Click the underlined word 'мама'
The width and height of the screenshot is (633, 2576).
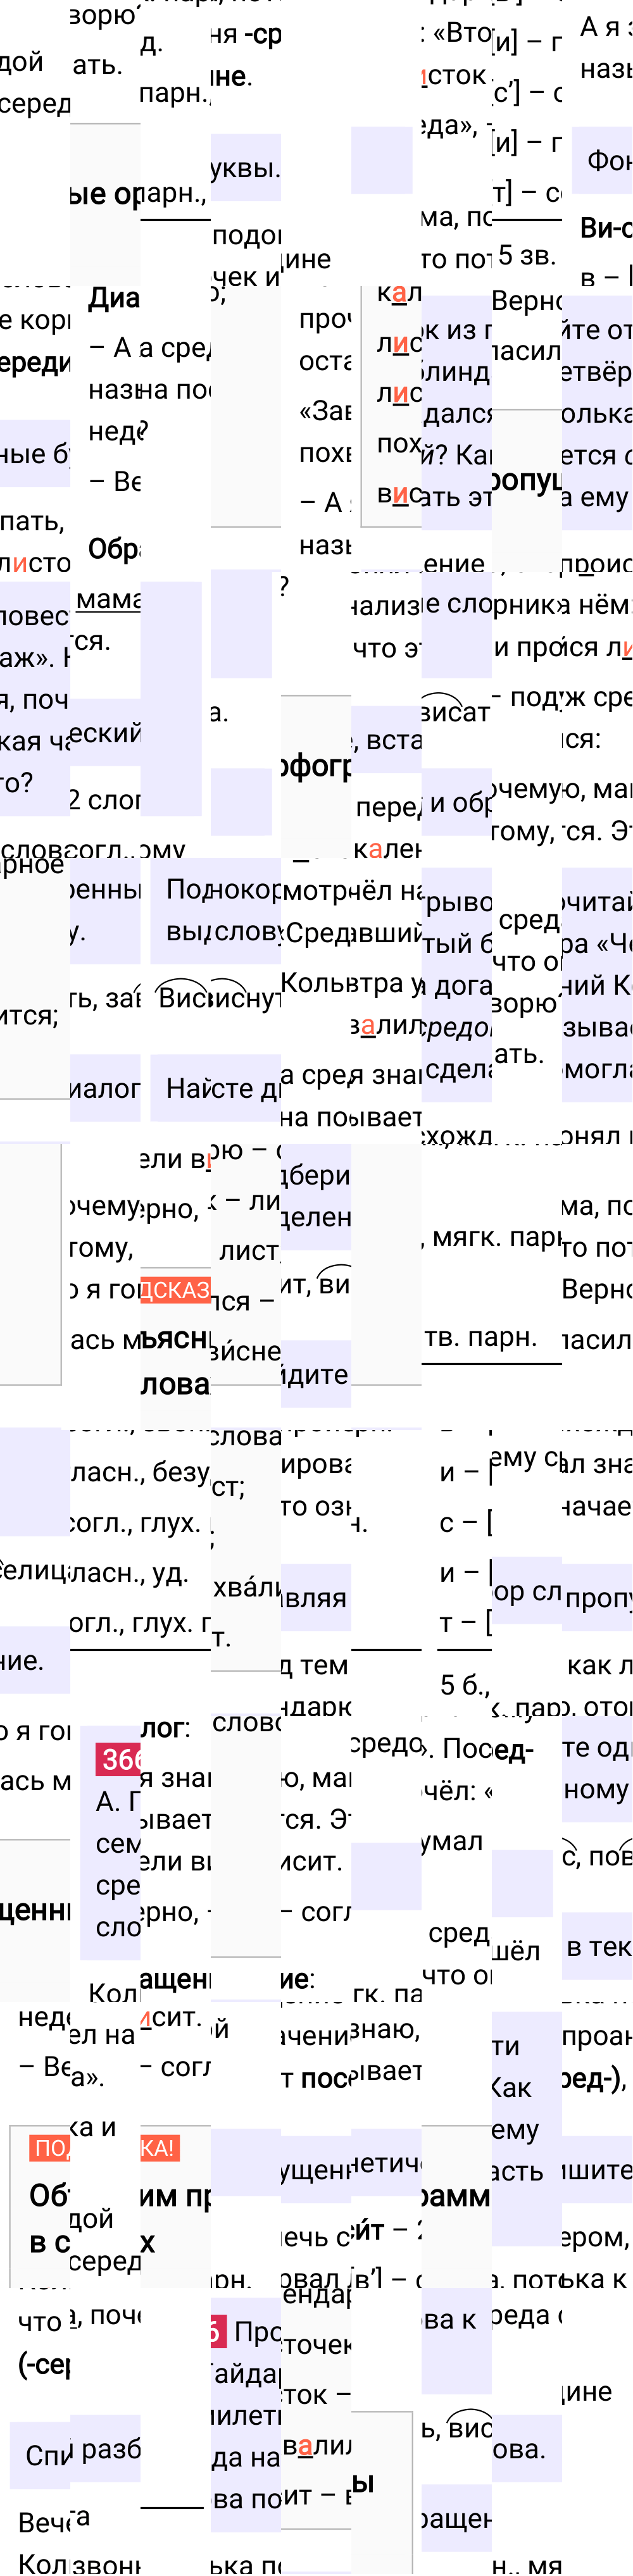[108, 599]
